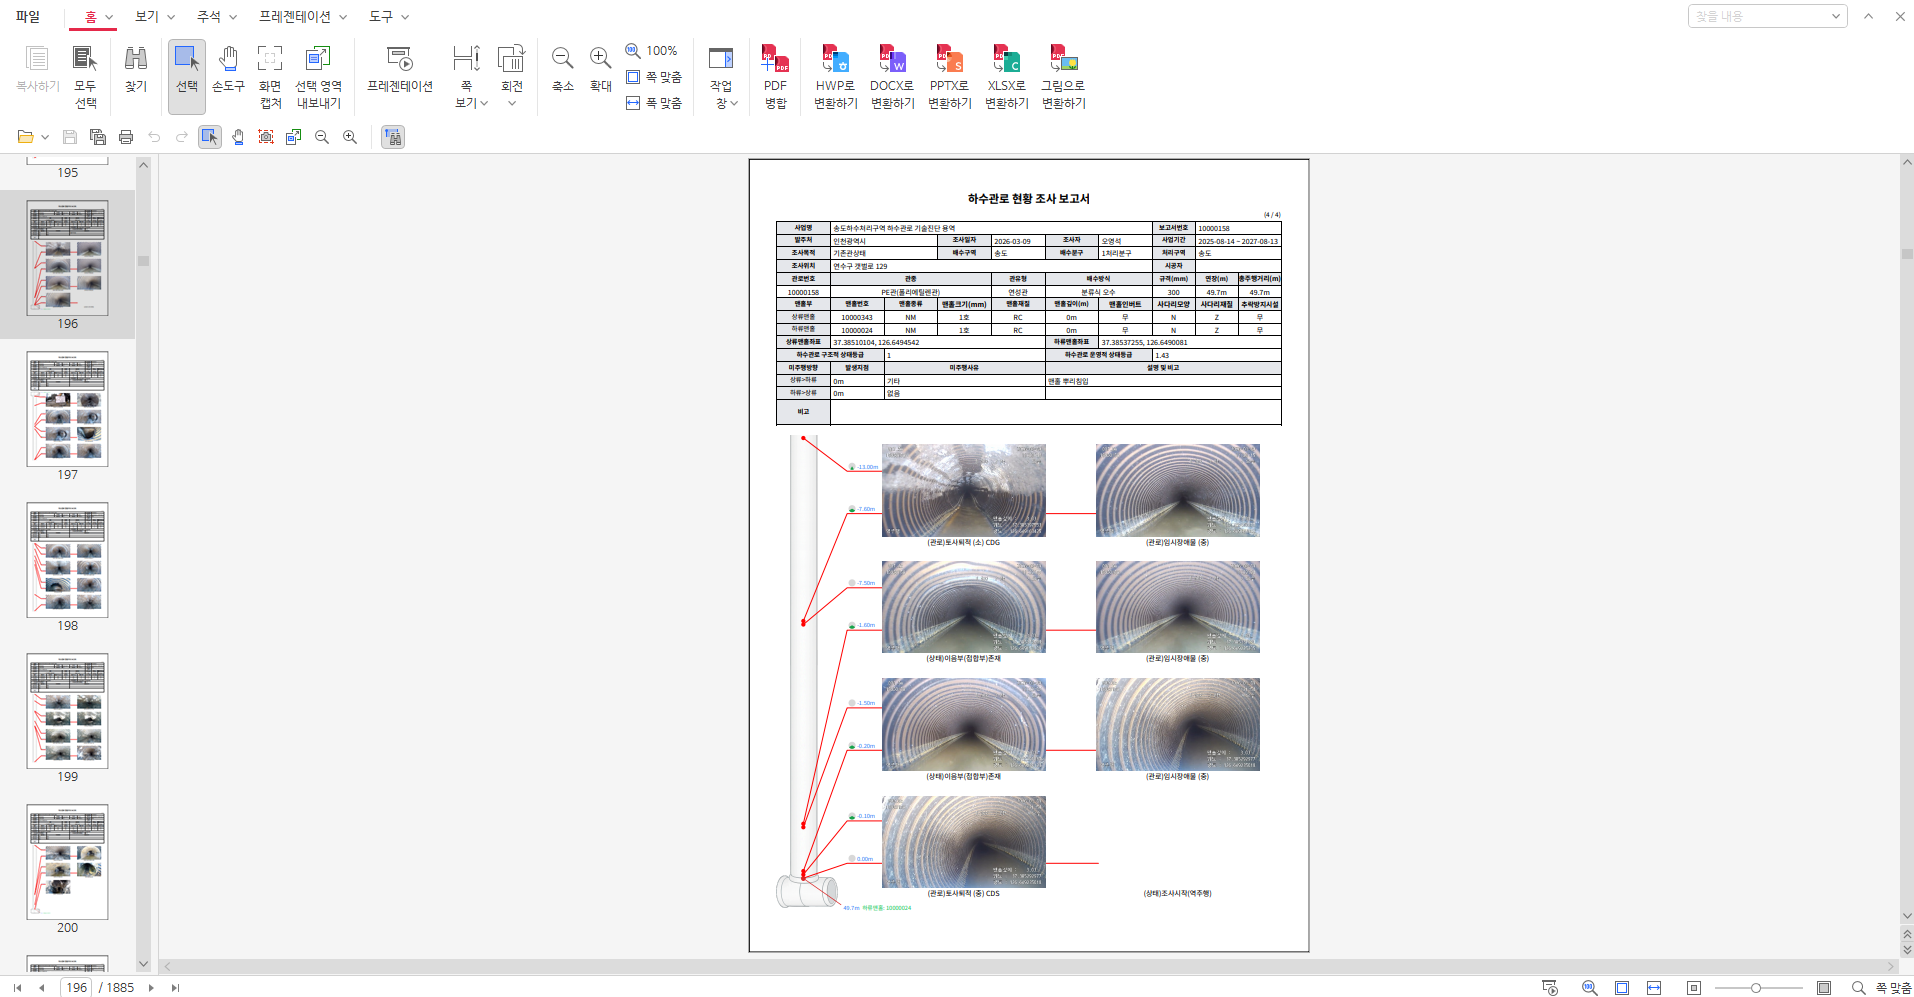The width and height of the screenshot is (1914, 997).
Task: Click the 확대 (Zoom In) ribbon icon
Action: [600, 70]
